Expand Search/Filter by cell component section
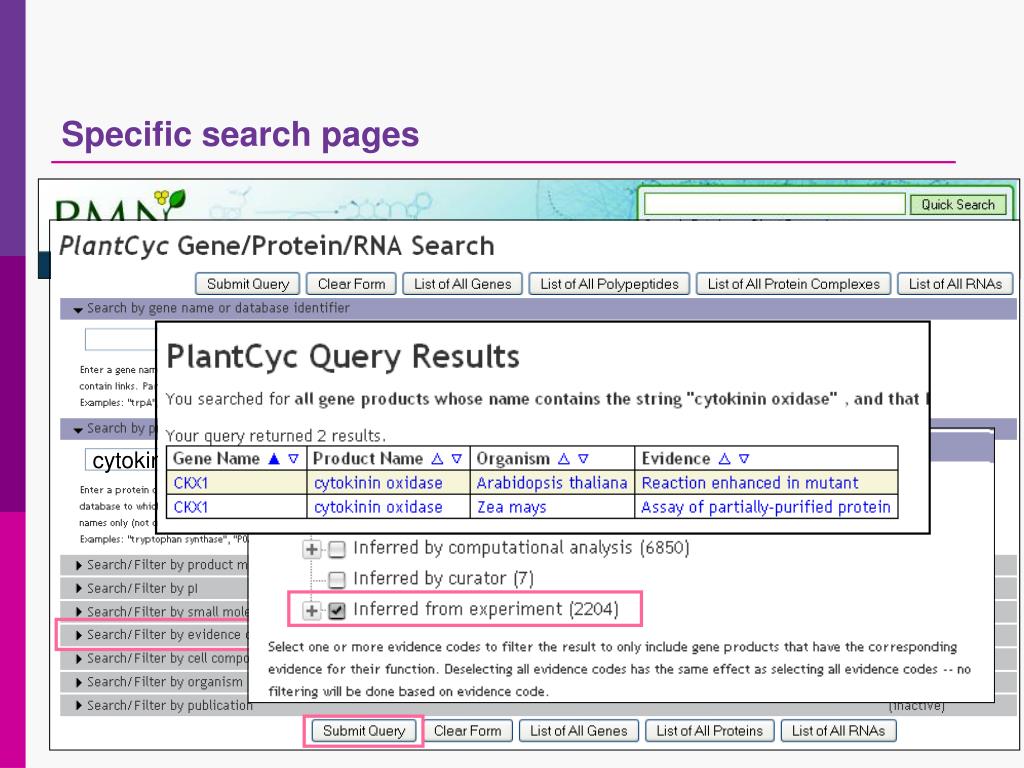Image resolution: width=1024 pixels, height=768 pixels. (x=154, y=658)
